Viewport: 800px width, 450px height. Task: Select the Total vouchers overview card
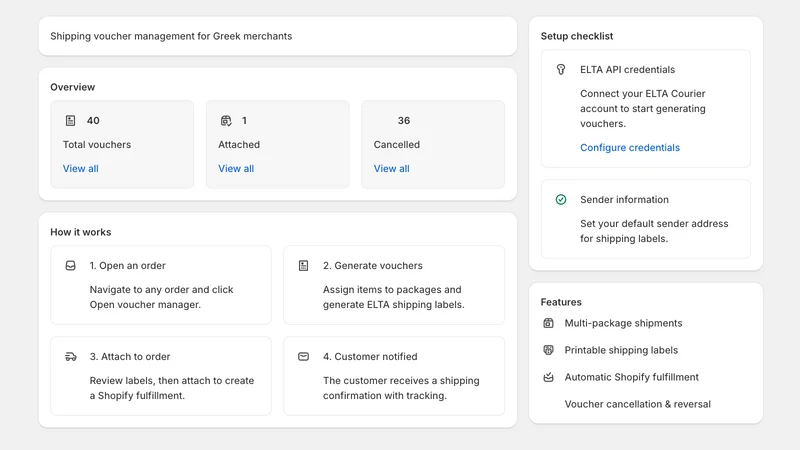pyautogui.click(x=122, y=144)
